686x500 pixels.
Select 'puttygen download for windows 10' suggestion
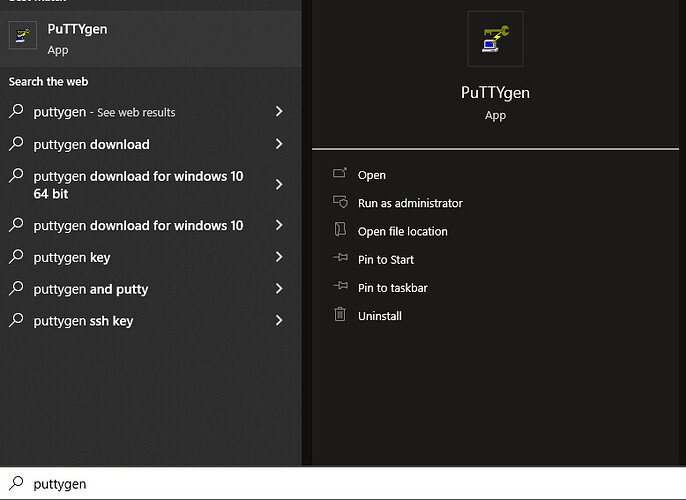point(150,225)
